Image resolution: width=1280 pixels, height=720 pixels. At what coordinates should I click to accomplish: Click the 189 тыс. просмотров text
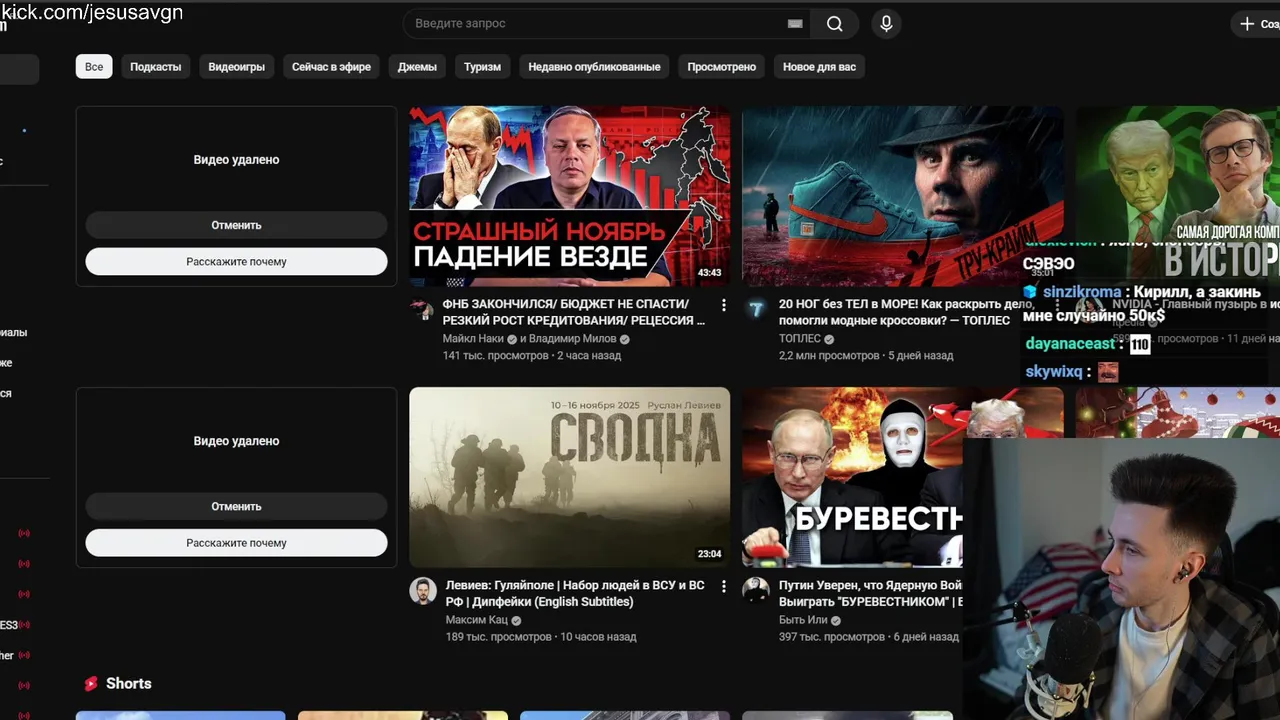pos(499,636)
